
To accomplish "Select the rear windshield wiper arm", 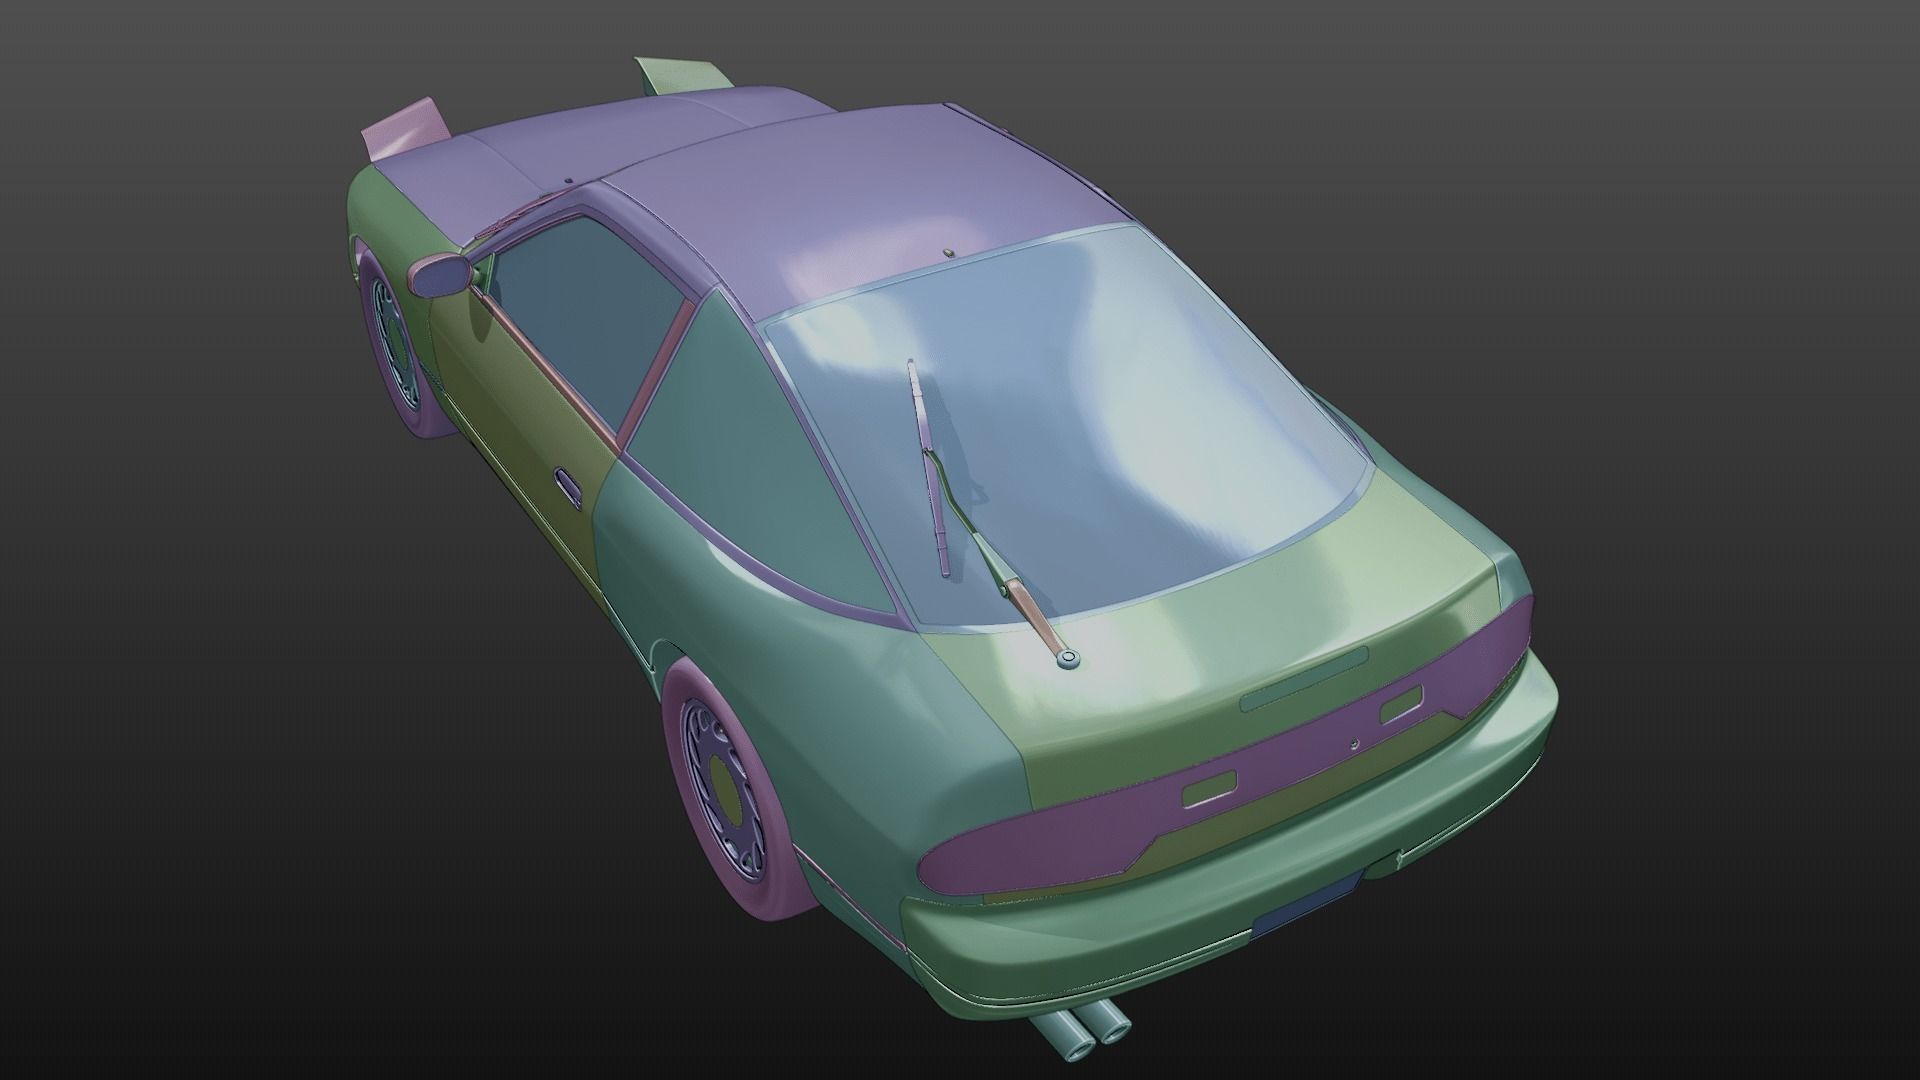I will (x=1000, y=558).
